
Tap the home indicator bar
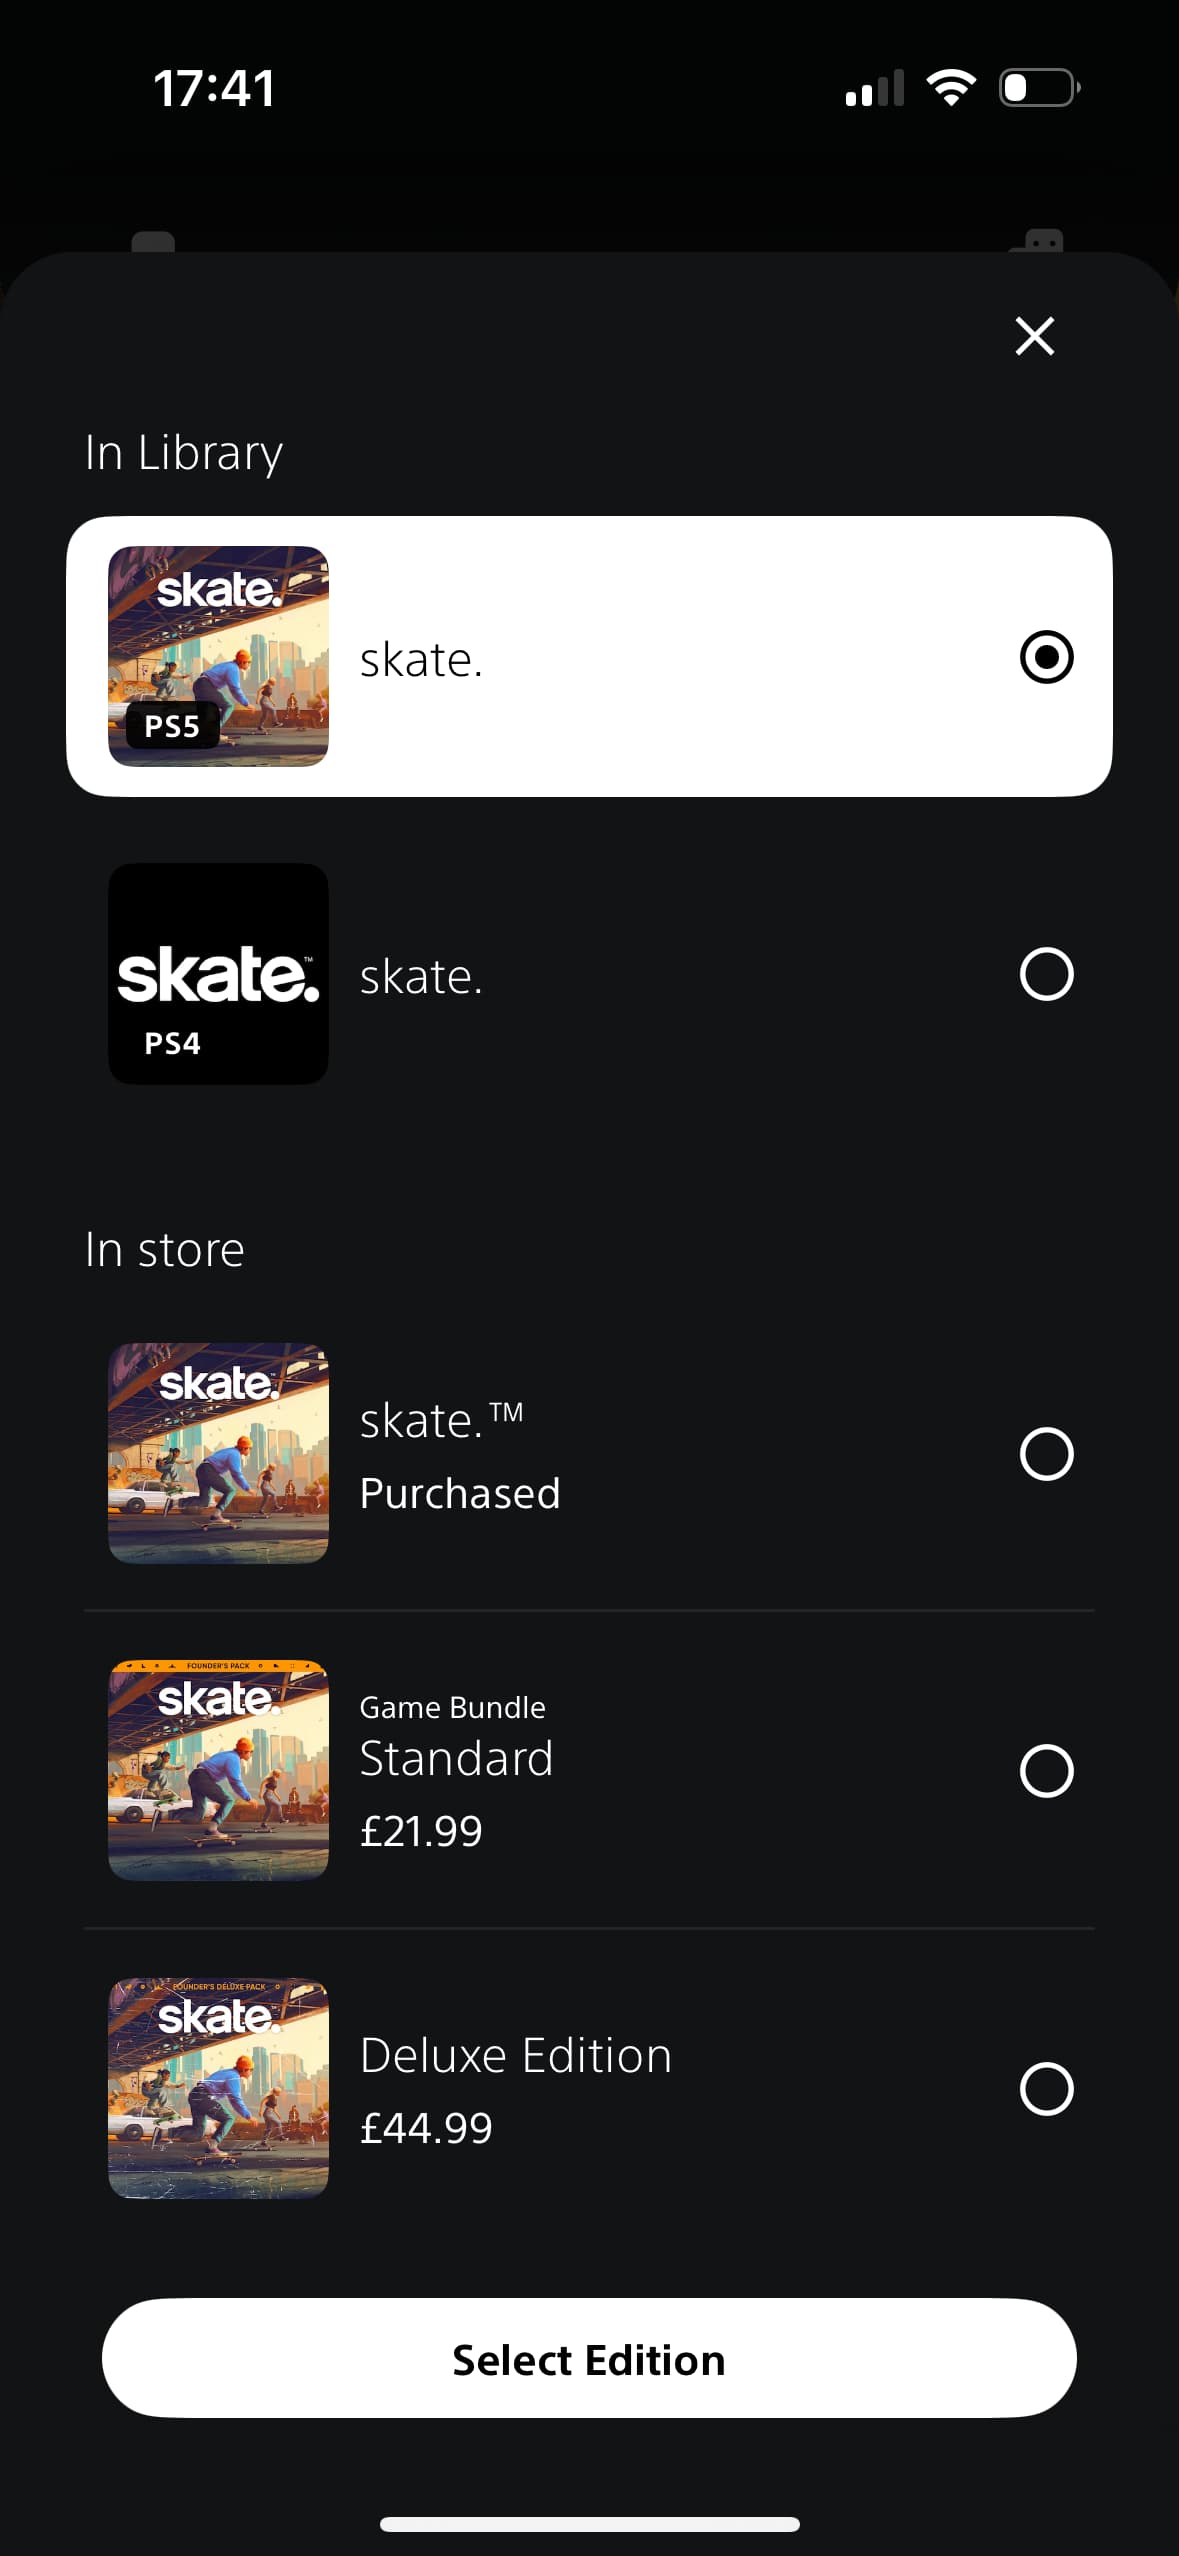(x=589, y=2524)
